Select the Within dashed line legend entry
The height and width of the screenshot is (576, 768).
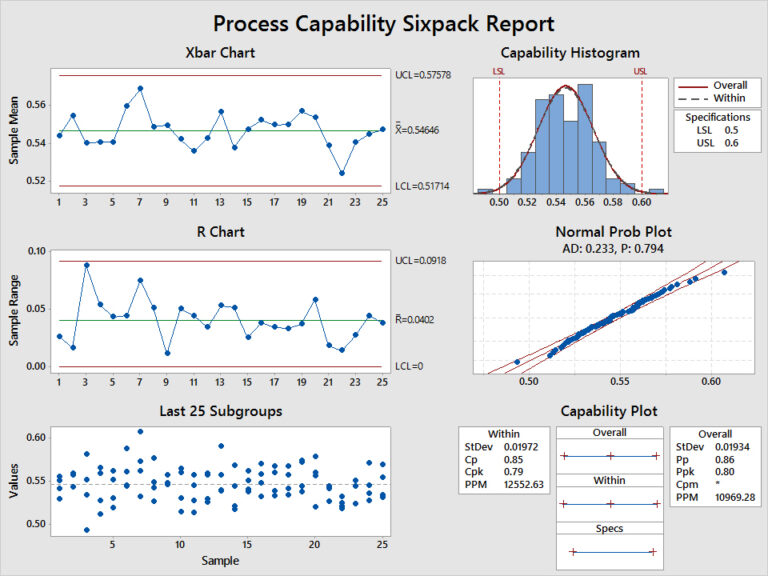[x=715, y=98]
